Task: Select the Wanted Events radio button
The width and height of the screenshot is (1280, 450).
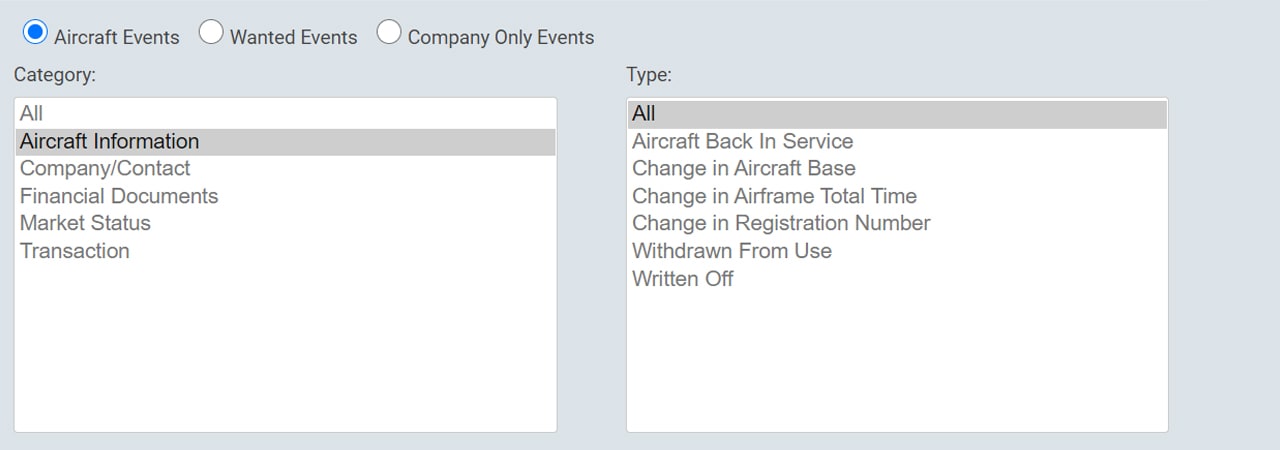Action: click(211, 33)
